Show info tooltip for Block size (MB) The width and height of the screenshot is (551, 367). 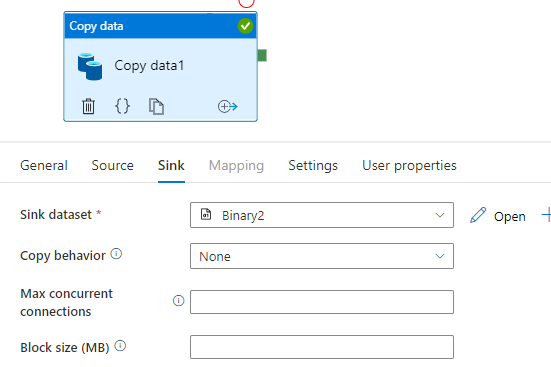coord(121,346)
